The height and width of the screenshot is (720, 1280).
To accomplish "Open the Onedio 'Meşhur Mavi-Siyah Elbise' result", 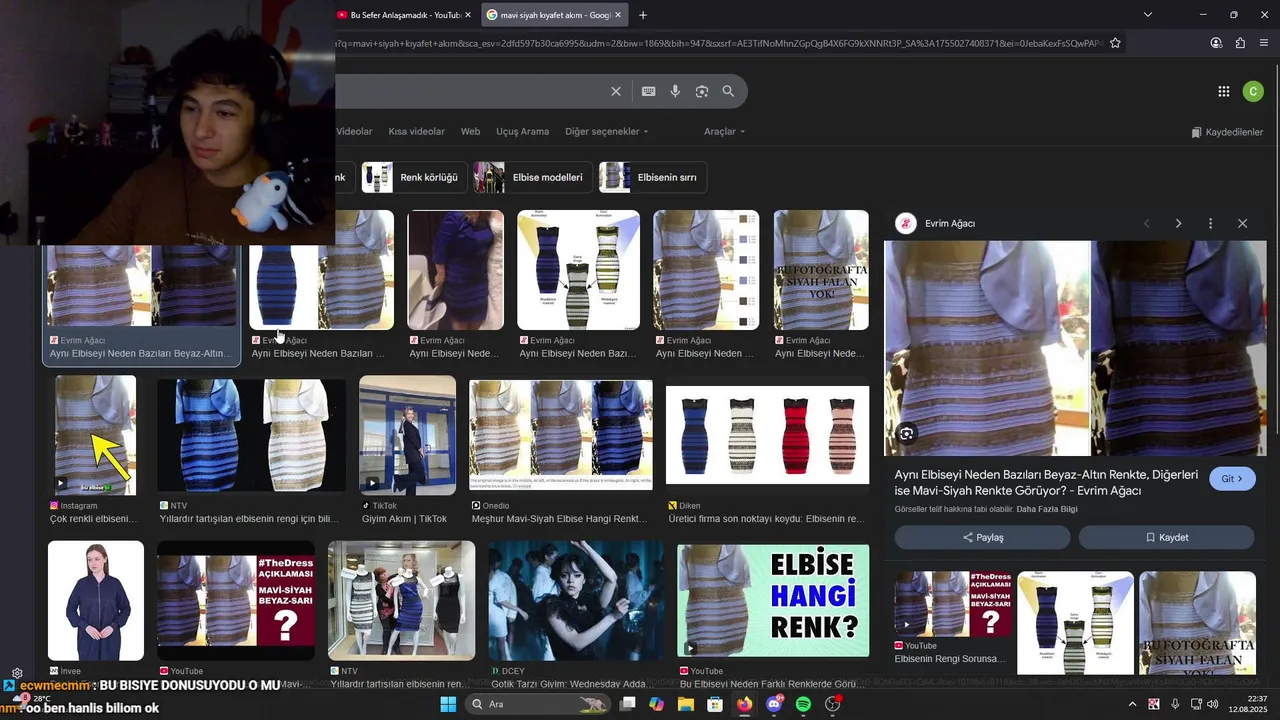I will (561, 435).
